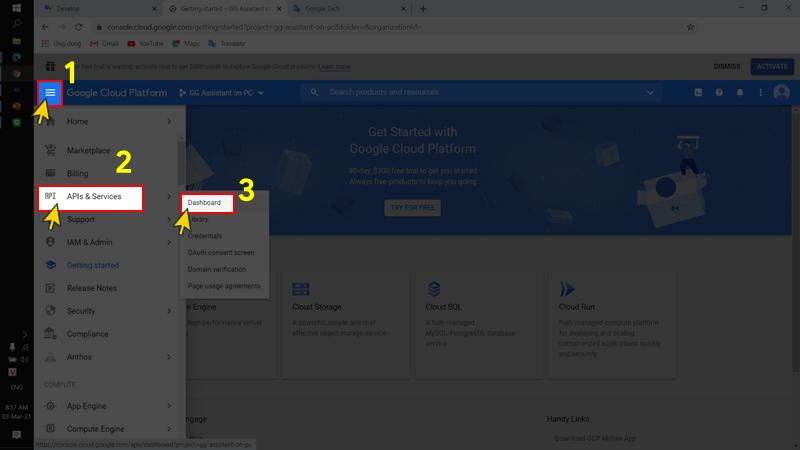The width and height of the screenshot is (800, 450).
Task: Click the DISMISS button
Action: 727,67
